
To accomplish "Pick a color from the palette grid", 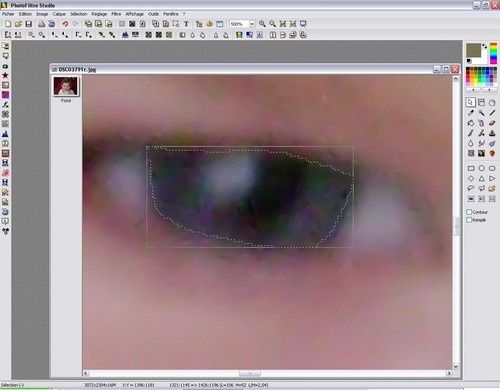I will tap(481, 76).
